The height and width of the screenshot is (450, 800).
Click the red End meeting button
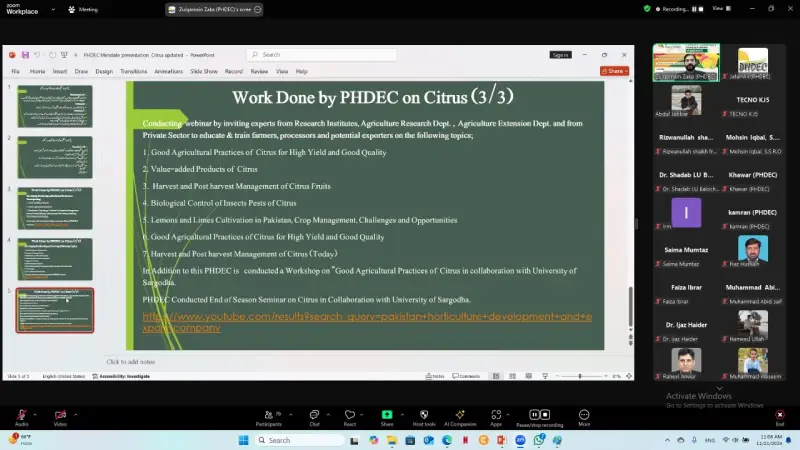point(779,415)
